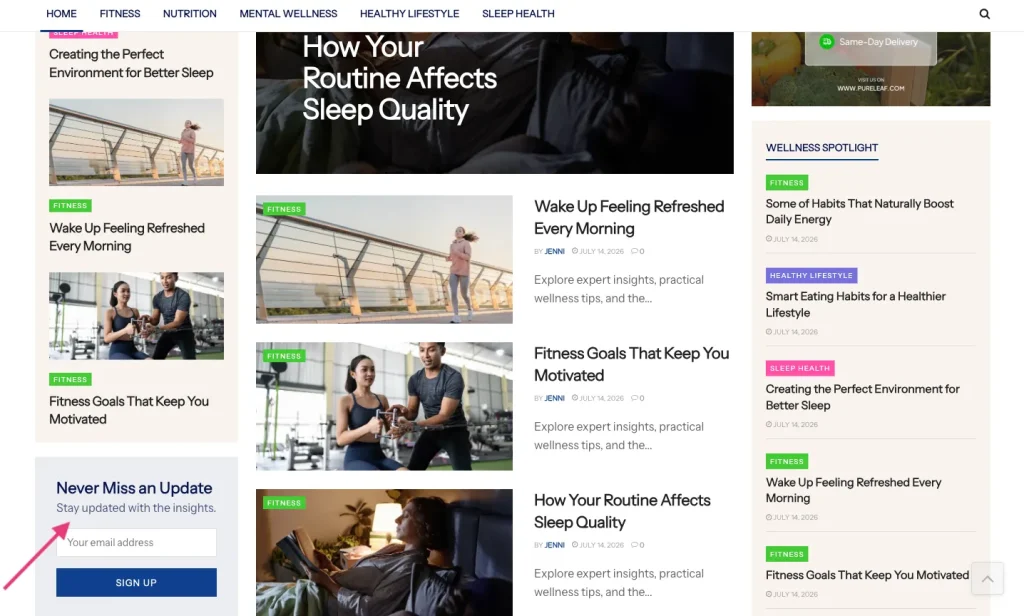Image resolution: width=1024 pixels, height=616 pixels.
Task: Click comment bubble icon under Wake Up article
Action: 635,251
